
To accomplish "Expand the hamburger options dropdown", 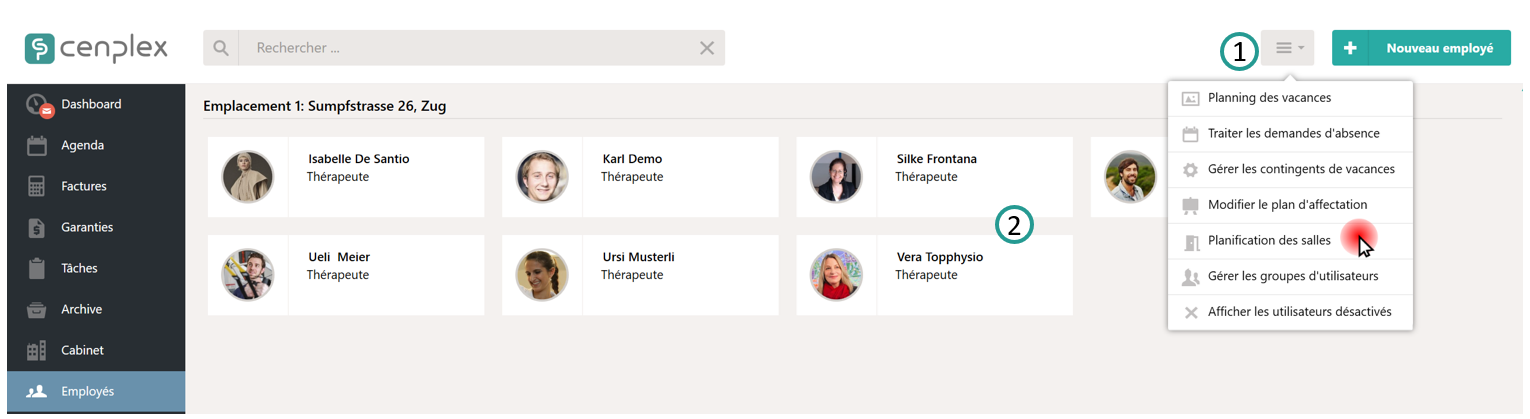I will [1288, 48].
